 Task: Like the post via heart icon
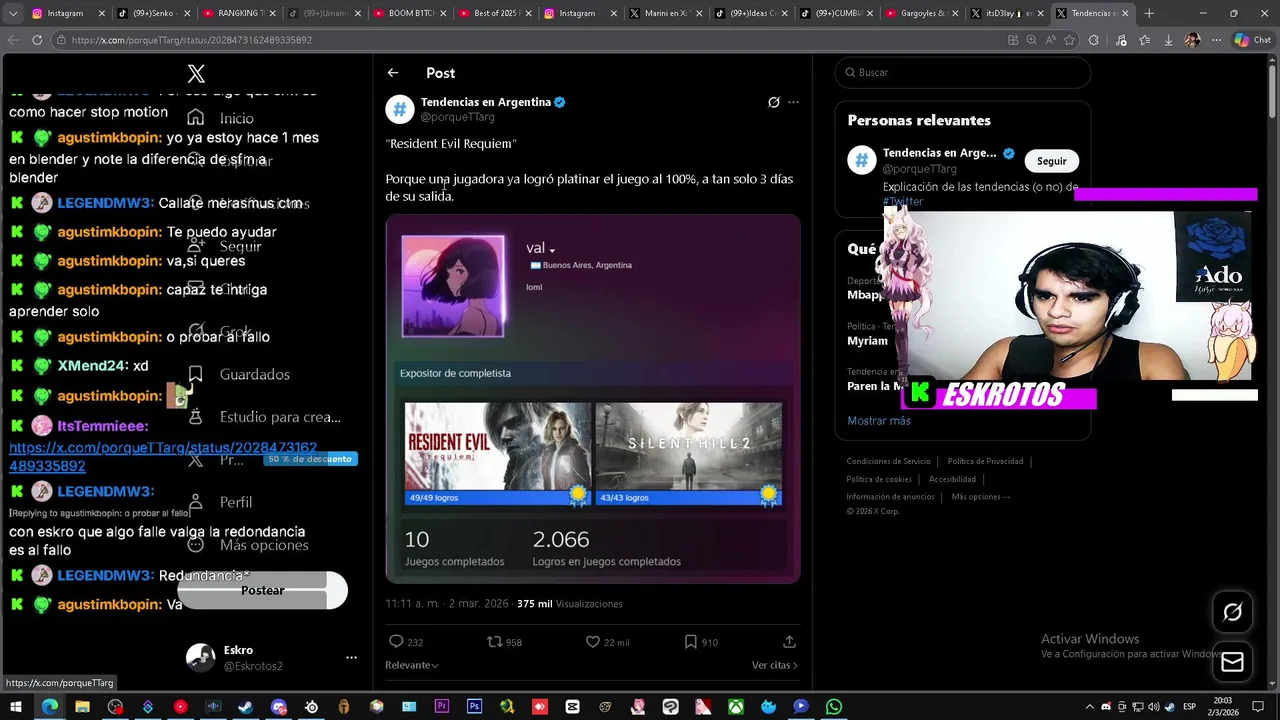[x=592, y=642]
